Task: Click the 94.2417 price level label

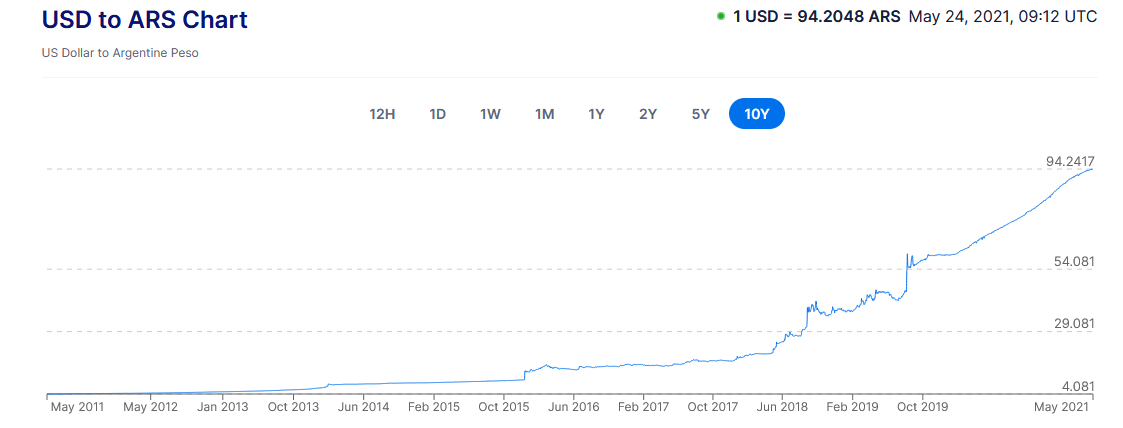Action: (x=1070, y=161)
